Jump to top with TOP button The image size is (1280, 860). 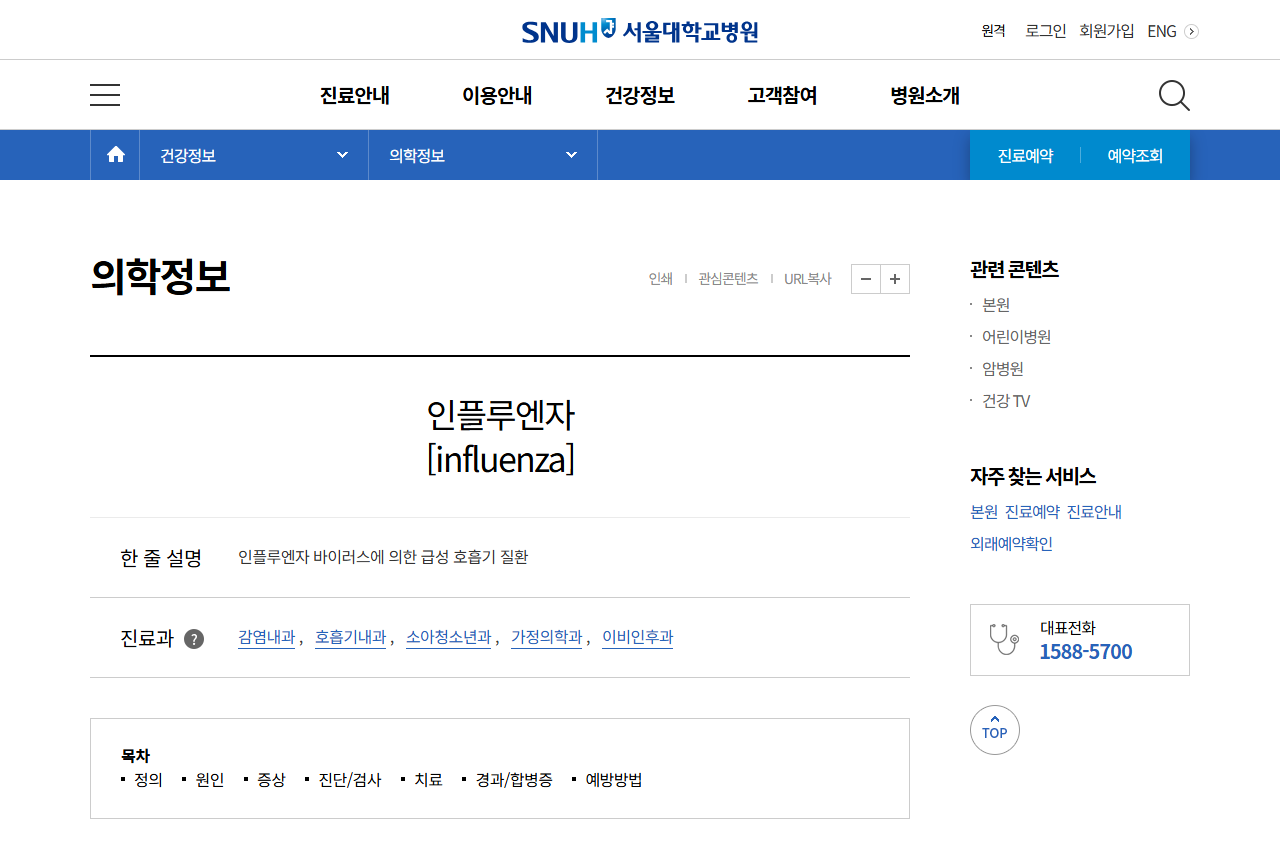point(995,730)
